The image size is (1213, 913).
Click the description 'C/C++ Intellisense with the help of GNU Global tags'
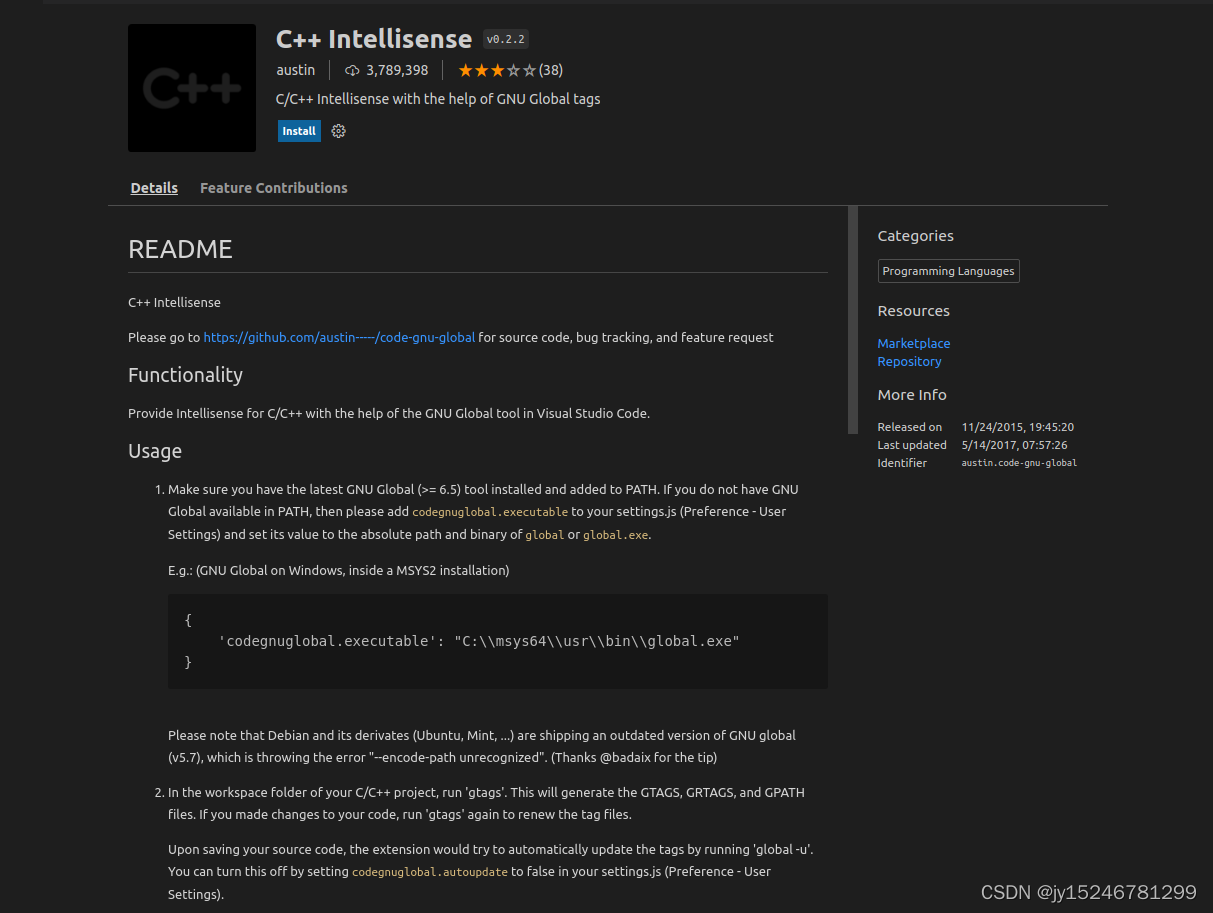(438, 99)
